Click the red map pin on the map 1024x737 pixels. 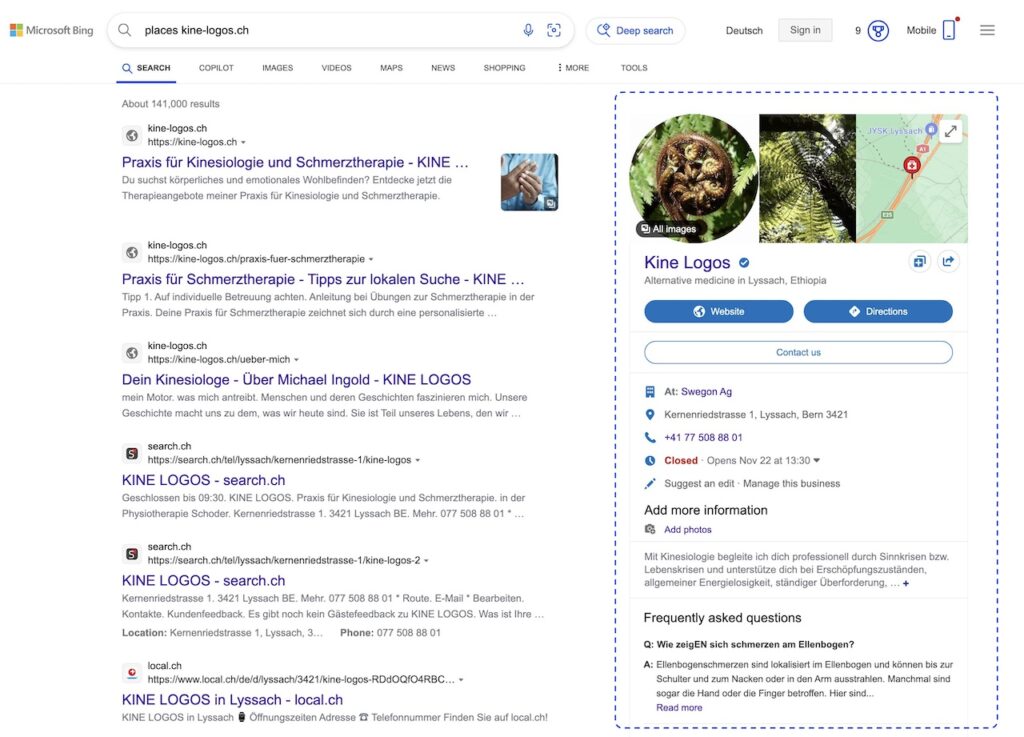pos(912,165)
